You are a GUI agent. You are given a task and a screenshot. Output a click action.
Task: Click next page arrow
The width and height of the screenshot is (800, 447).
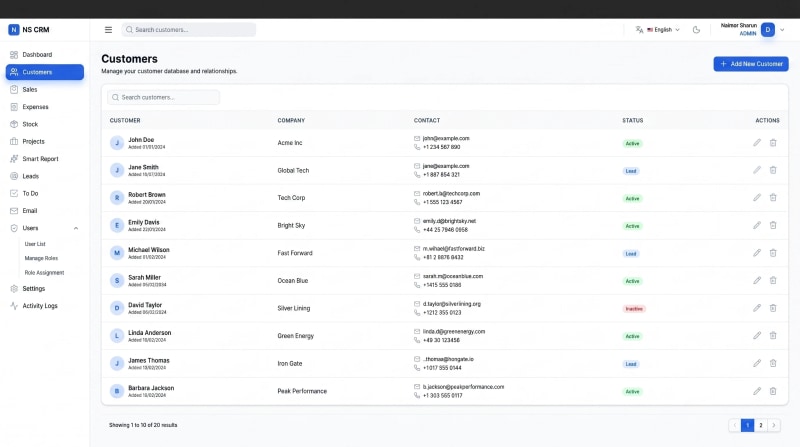[773, 425]
